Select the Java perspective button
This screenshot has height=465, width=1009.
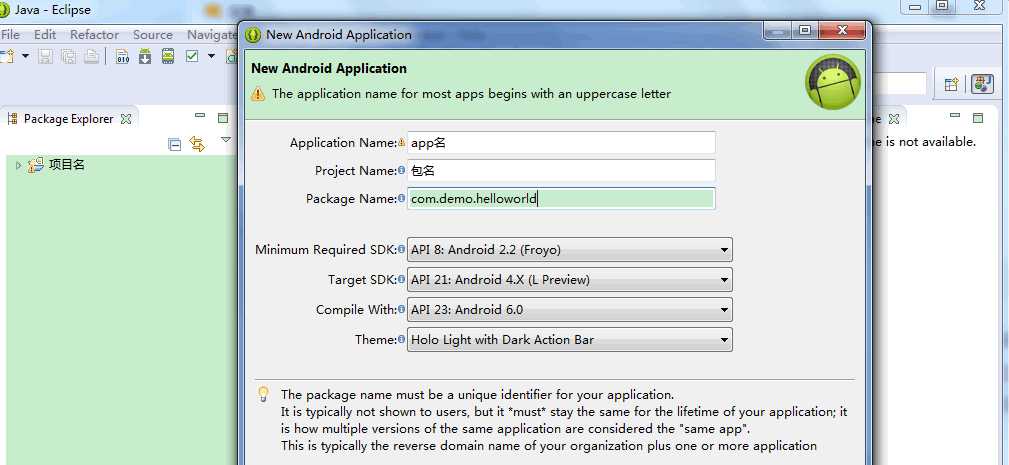click(x=982, y=84)
